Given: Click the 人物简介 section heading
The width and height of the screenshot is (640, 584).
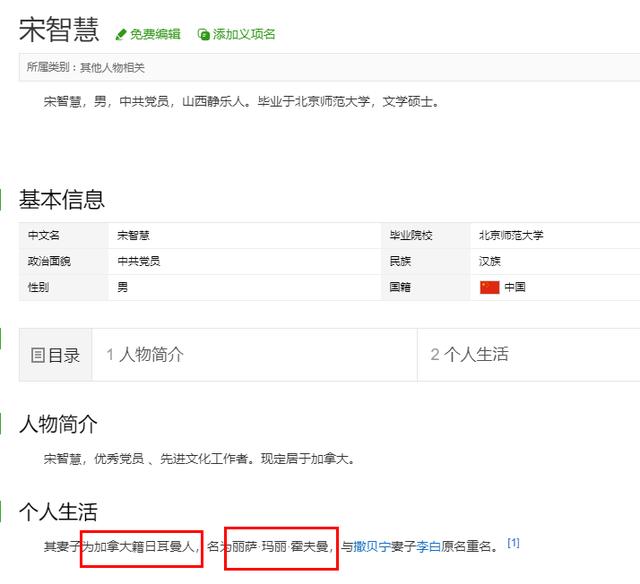Looking at the screenshot, I should pyautogui.click(x=58, y=424).
